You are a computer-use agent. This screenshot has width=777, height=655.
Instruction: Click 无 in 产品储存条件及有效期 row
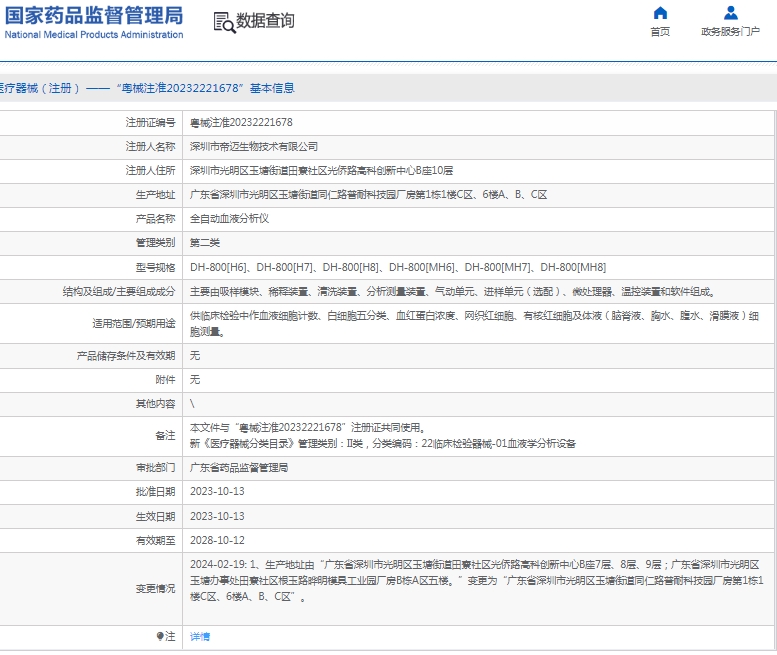click(195, 356)
